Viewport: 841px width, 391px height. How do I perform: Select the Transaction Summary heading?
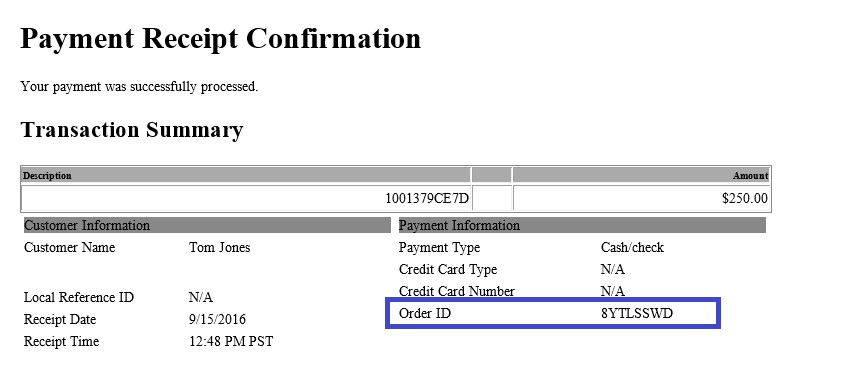pos(132,130)
